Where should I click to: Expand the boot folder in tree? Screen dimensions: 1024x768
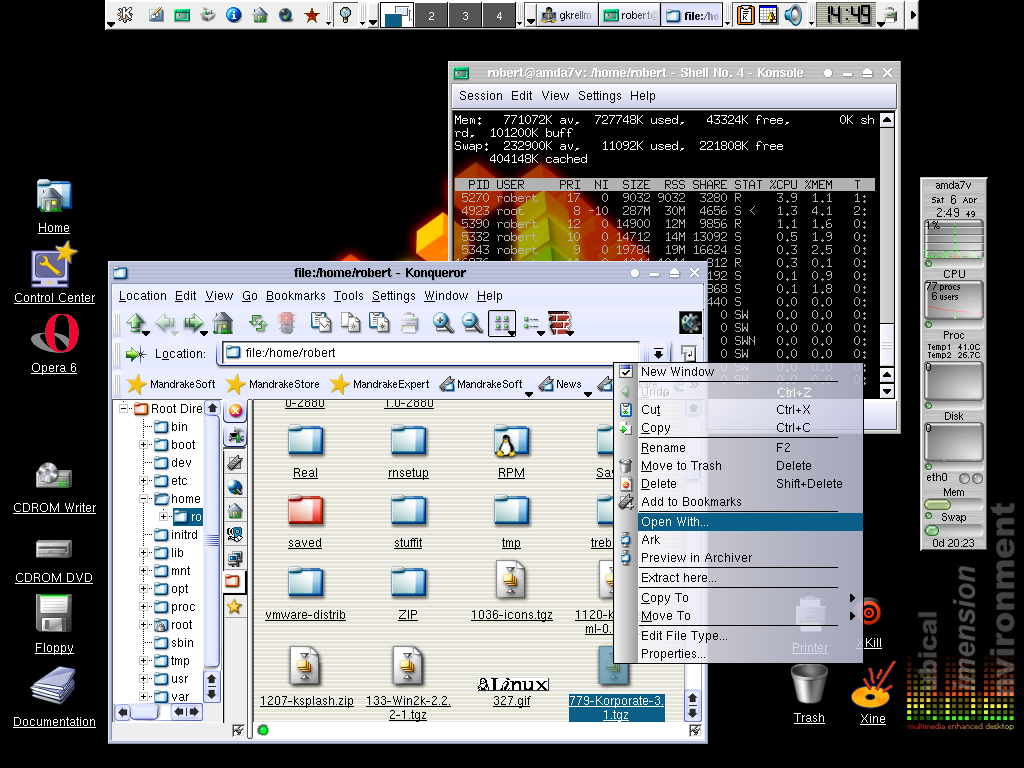(143, 445)
